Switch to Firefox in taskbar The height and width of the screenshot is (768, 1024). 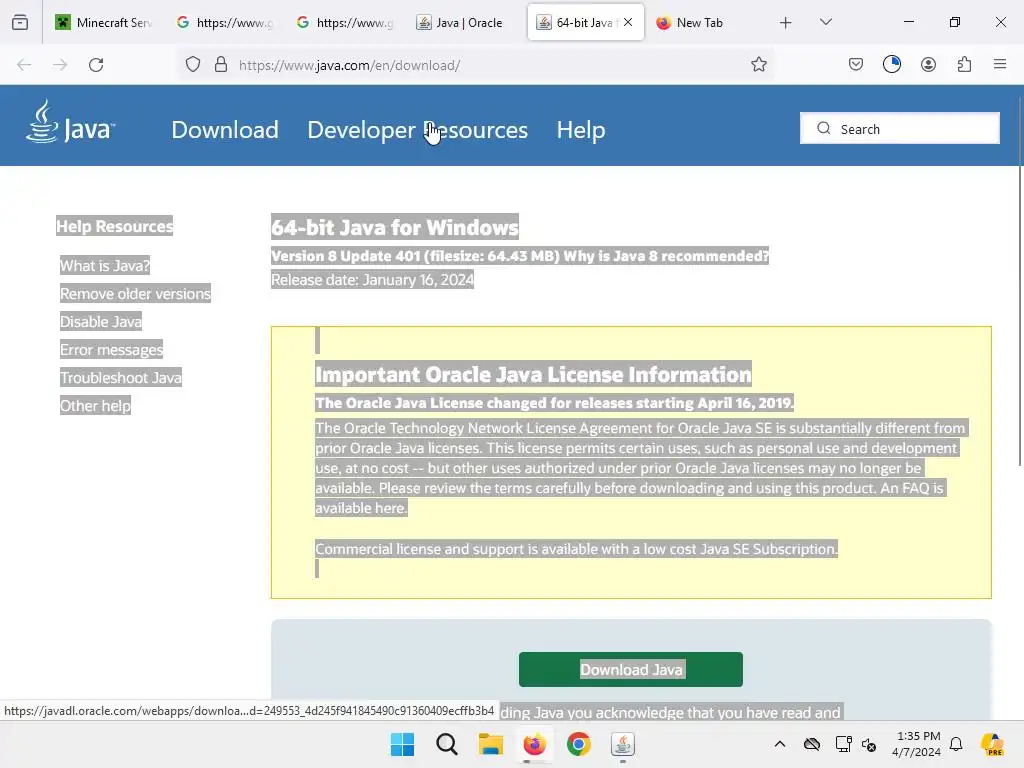tap(534, 744)
